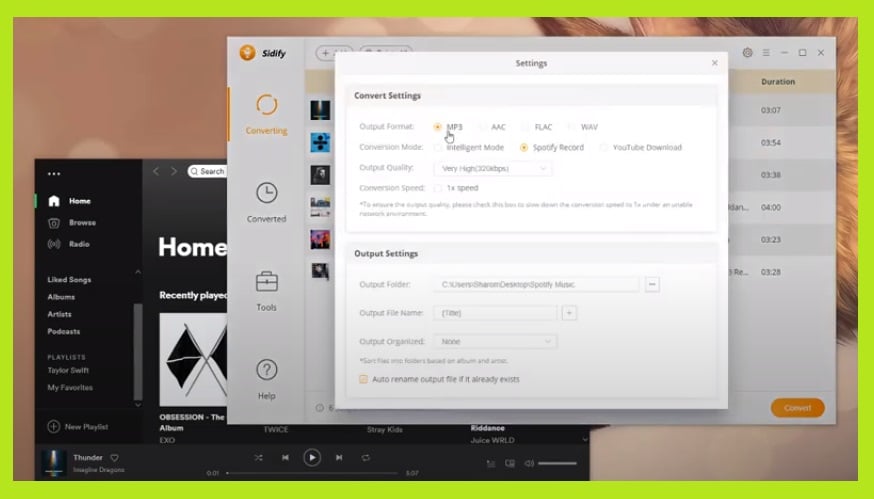Play the current Spotify track
The height and width of the screenshot is (499, 874).
(x=312, y=458)
